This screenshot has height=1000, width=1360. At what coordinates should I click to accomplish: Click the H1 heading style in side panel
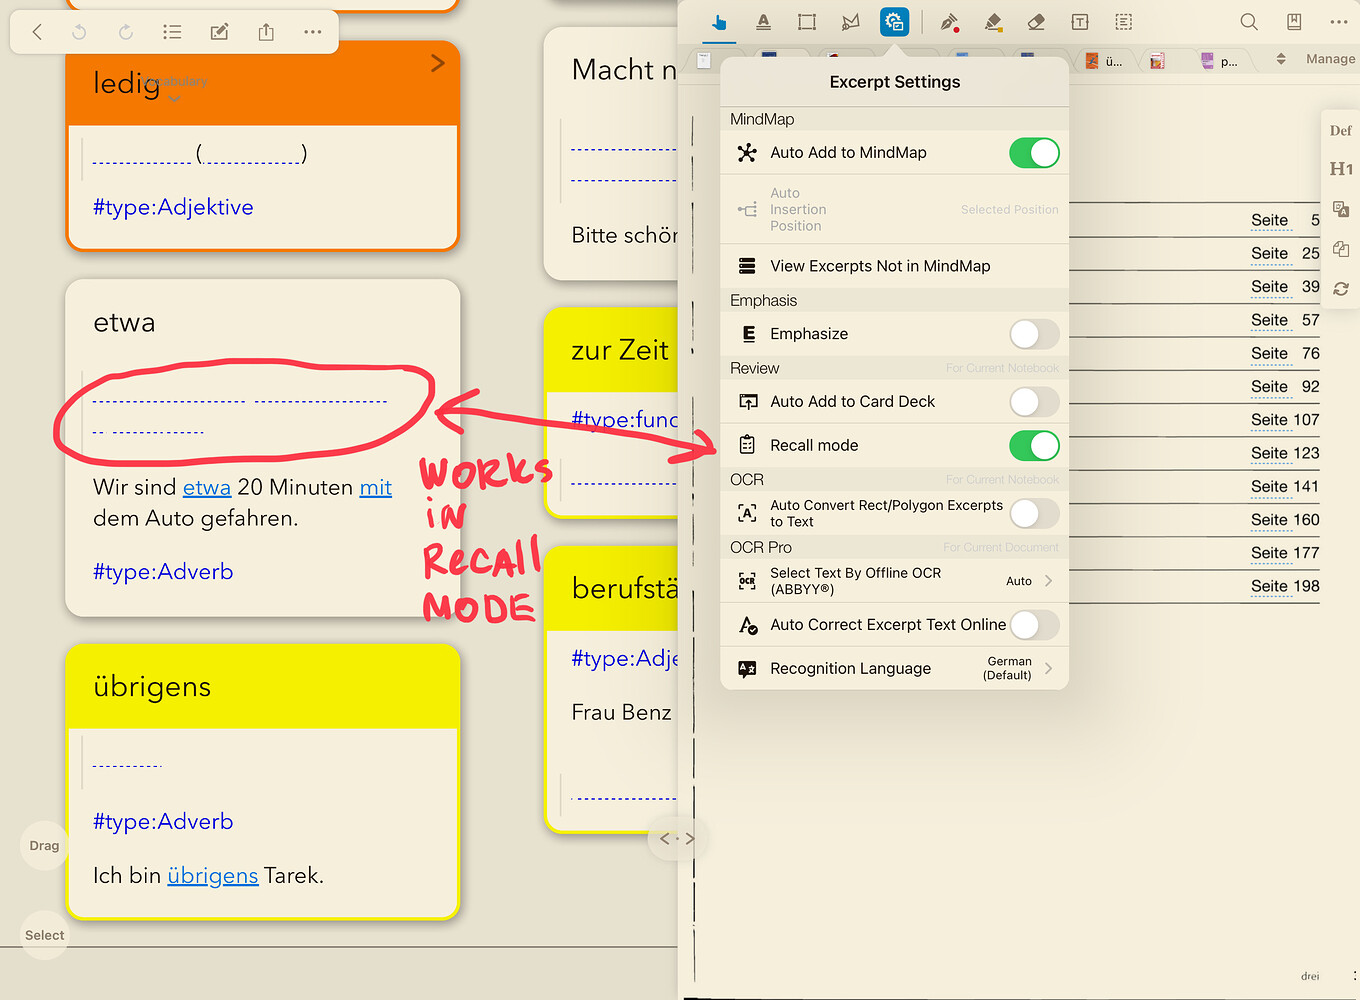click(x=1340, y=169)
